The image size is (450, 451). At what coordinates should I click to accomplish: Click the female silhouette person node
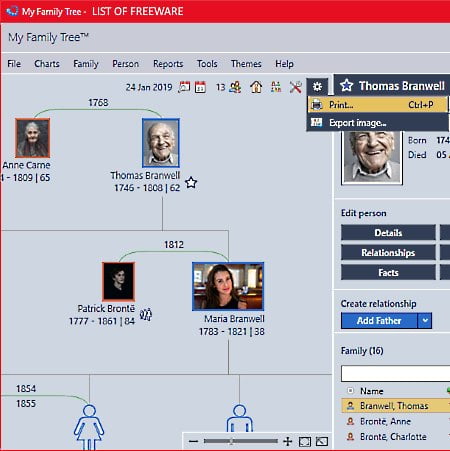89,427
